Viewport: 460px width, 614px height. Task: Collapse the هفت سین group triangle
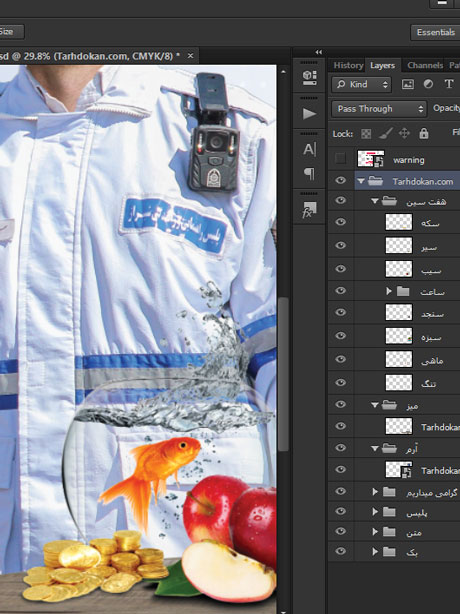(375, 201)
